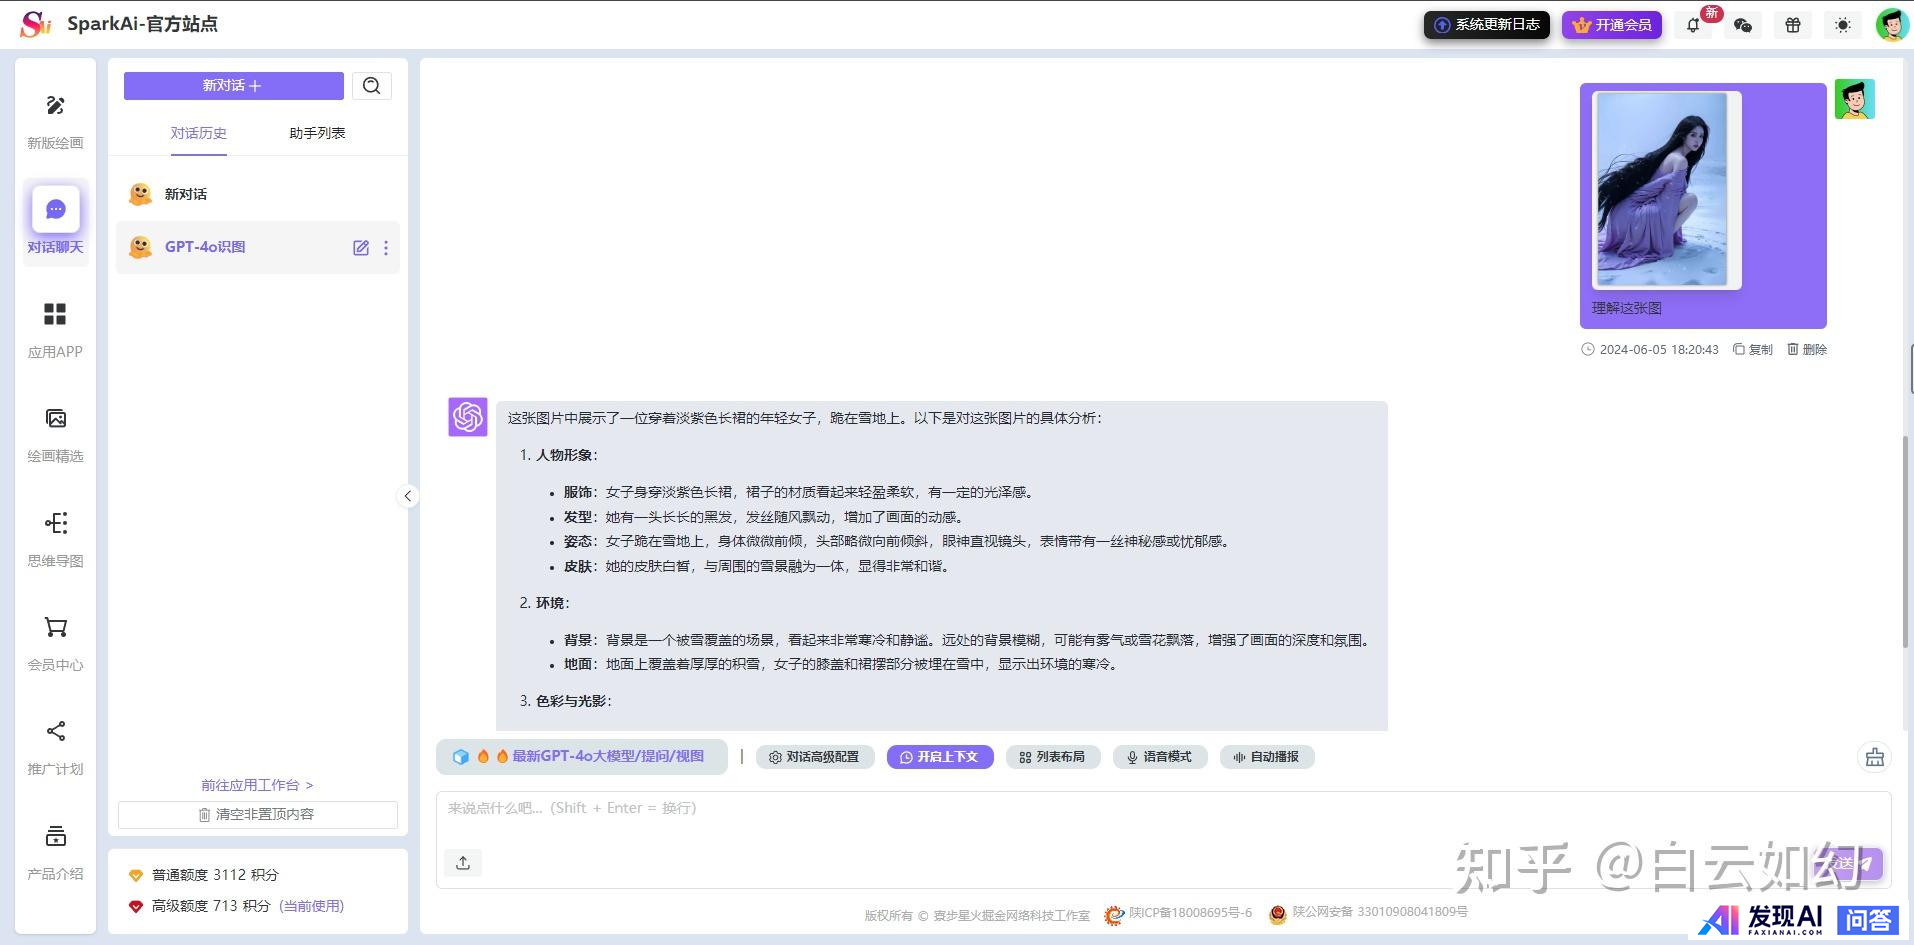The height and width of the screenshot is (945, 1914).
Task: Click the 新对话 + button
Action: point(233,86)
